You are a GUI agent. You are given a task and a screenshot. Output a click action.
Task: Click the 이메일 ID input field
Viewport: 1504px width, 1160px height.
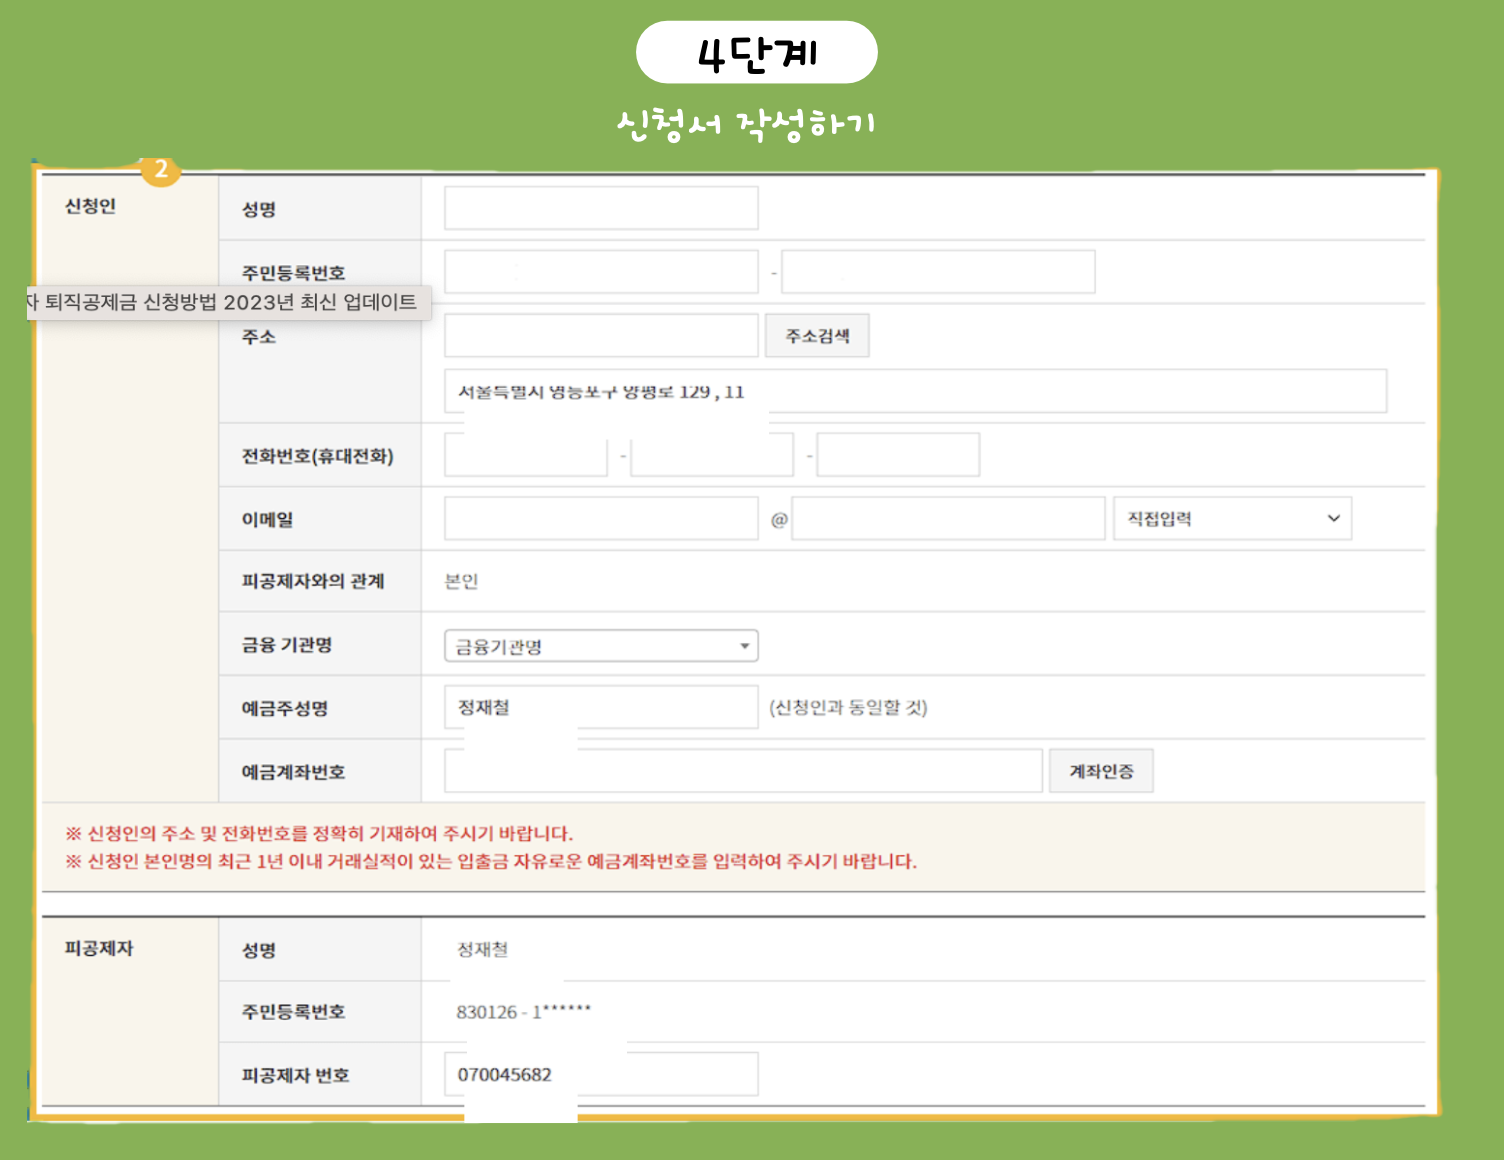click(601, 519)
